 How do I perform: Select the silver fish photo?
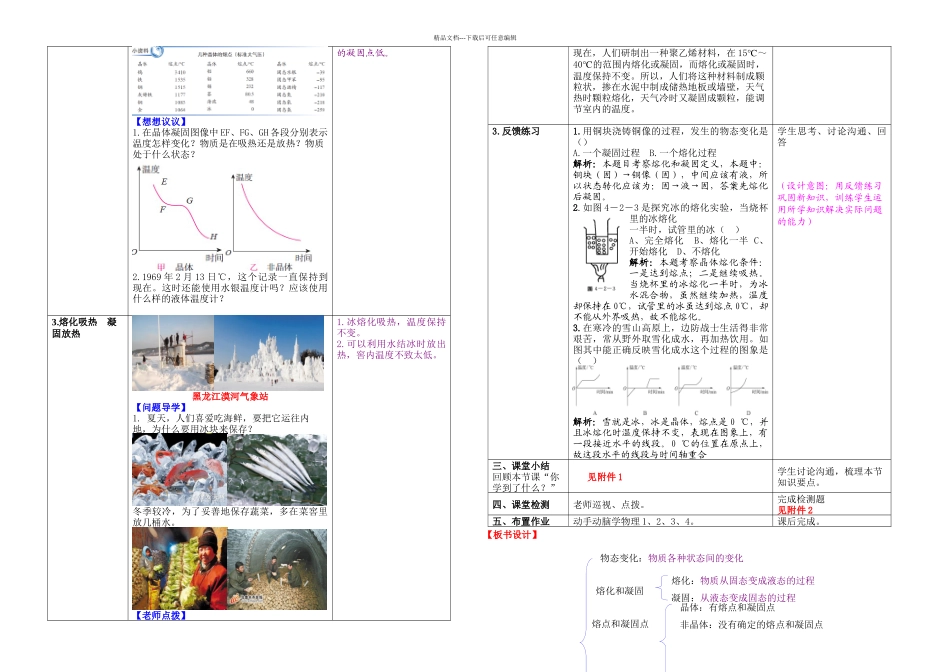[x=277, y=469]
